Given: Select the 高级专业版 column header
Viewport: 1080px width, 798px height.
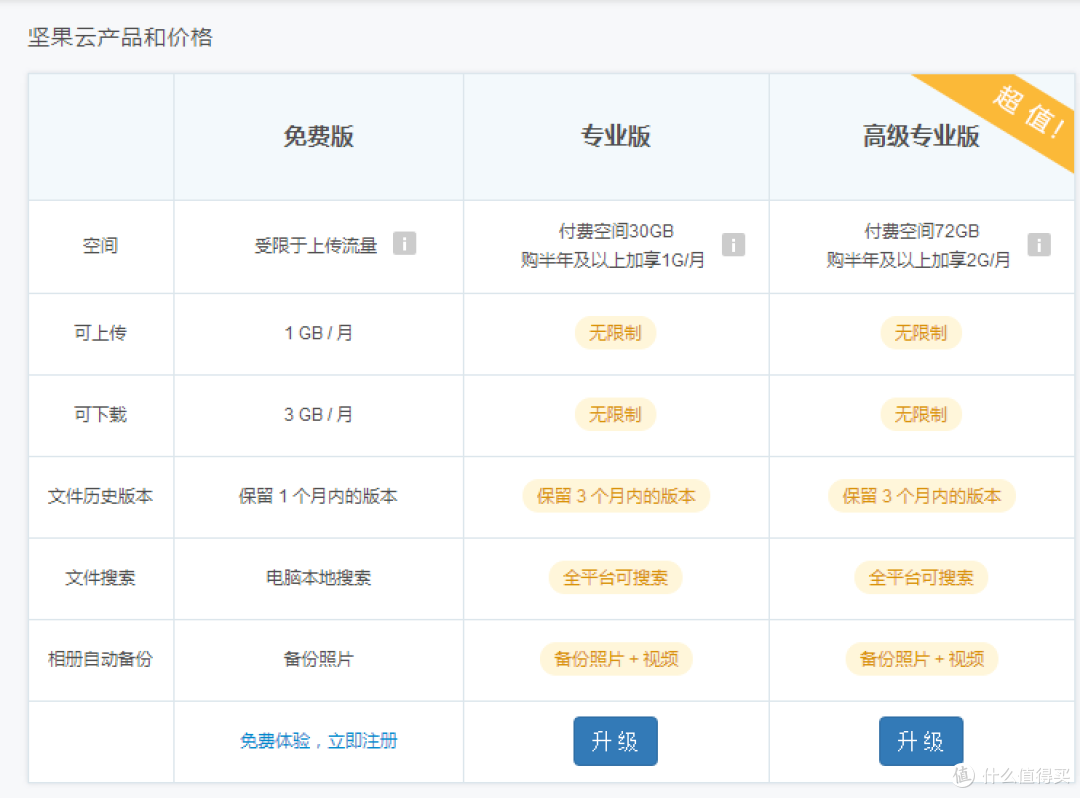Looking at the screenshot, I should point(921,136).
